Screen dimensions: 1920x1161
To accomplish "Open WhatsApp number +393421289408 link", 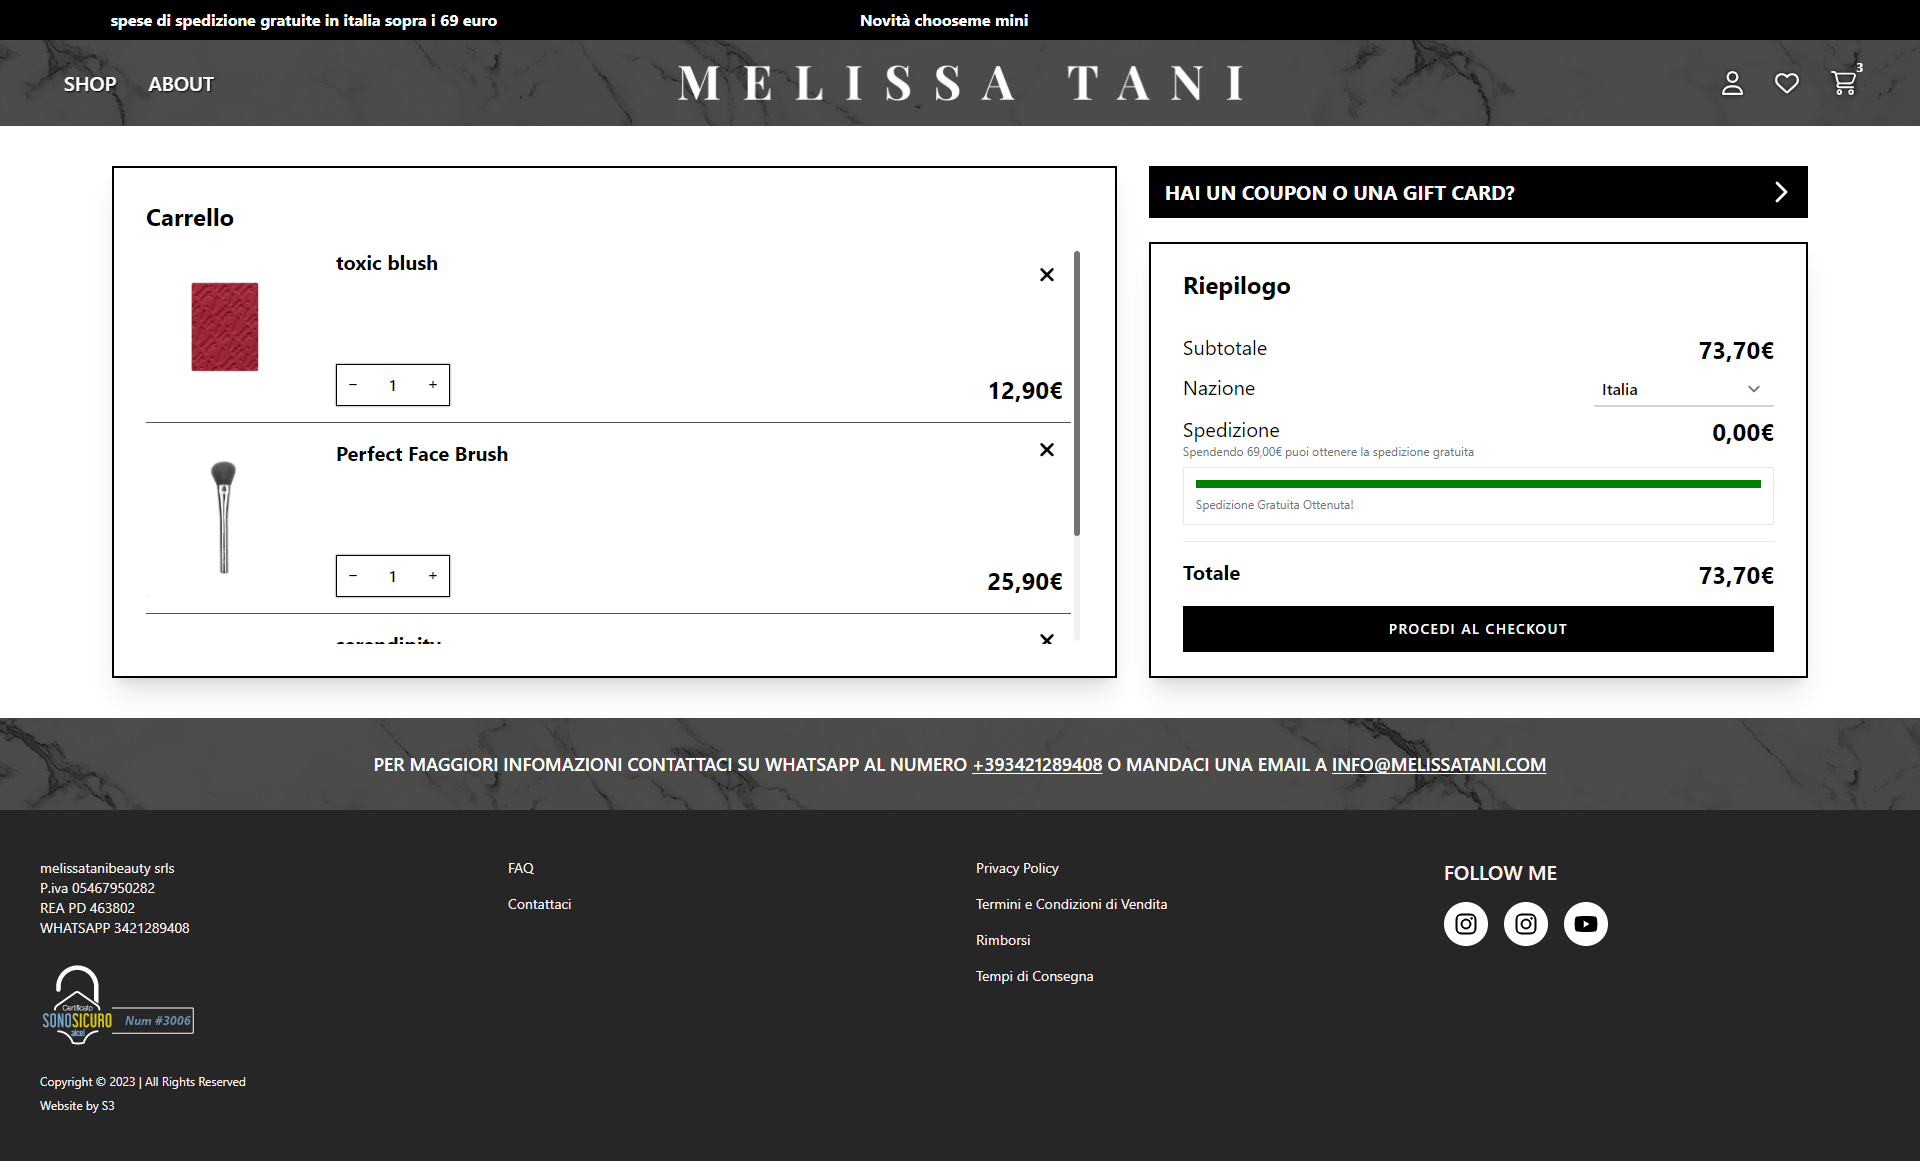I will click(x=1037, y=765).
